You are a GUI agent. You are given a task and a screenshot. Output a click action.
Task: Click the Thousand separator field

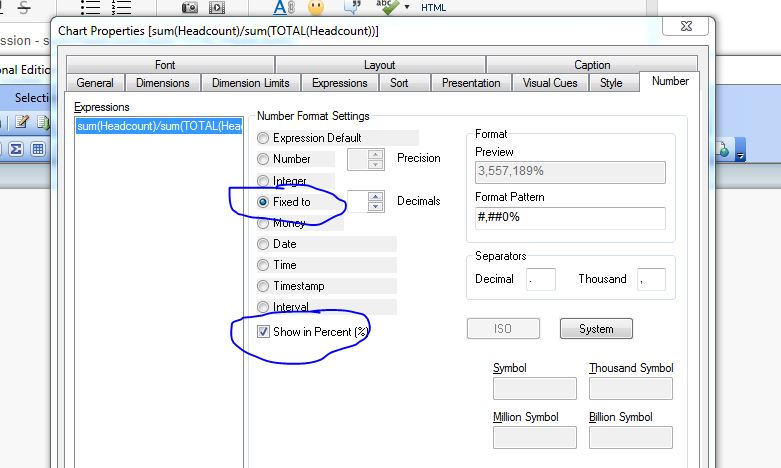[x=651, y=279]
